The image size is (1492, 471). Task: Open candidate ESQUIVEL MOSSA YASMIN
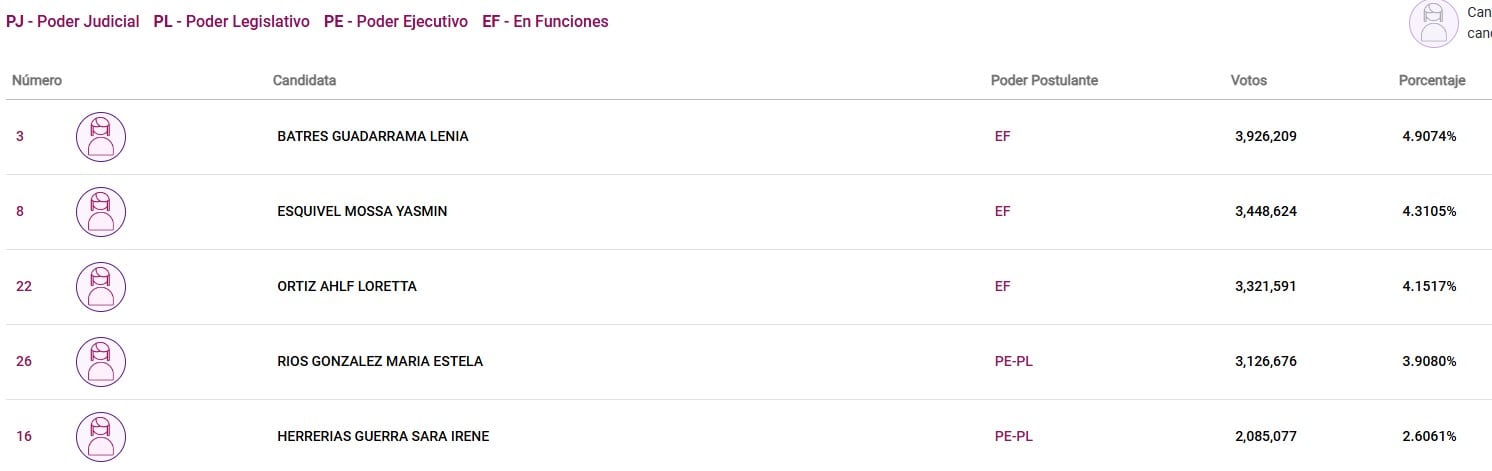coord(362,212)
